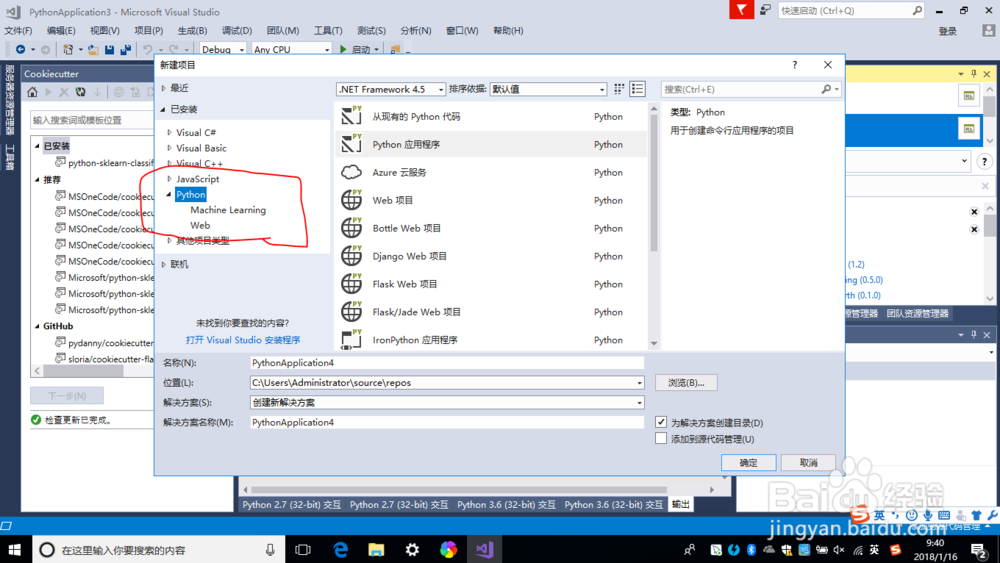1000x563 pixels.
Task: Click the help question mark in dialog title
Action: [x=795, y=65]
